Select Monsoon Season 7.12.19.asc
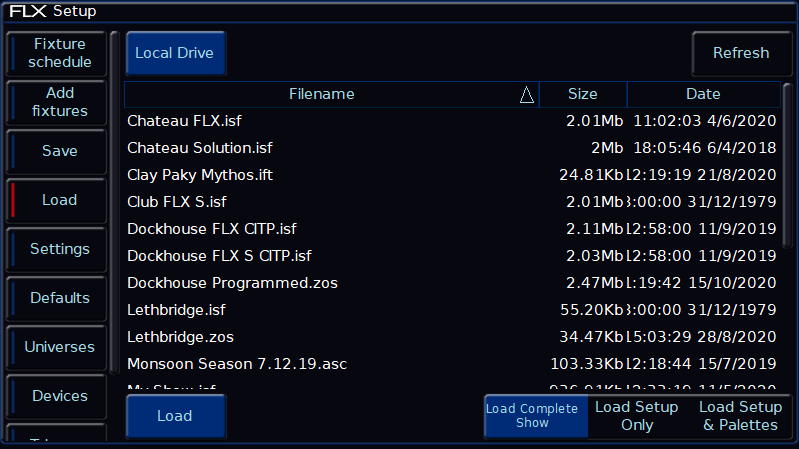 click(451, 364)
